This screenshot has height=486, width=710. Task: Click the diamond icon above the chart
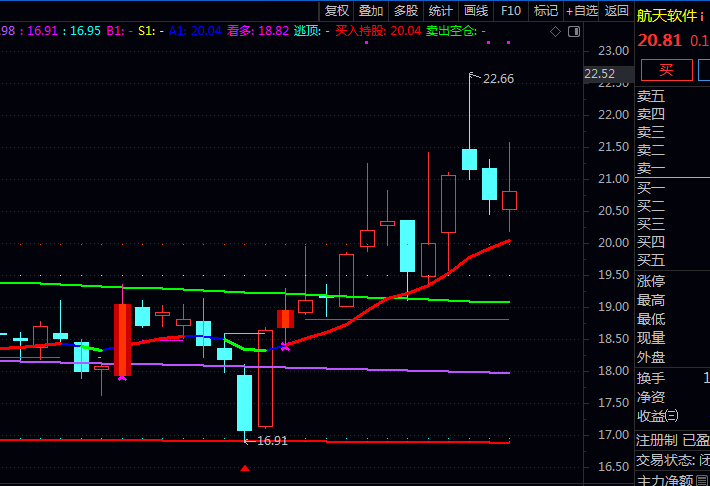click(556, 32)
